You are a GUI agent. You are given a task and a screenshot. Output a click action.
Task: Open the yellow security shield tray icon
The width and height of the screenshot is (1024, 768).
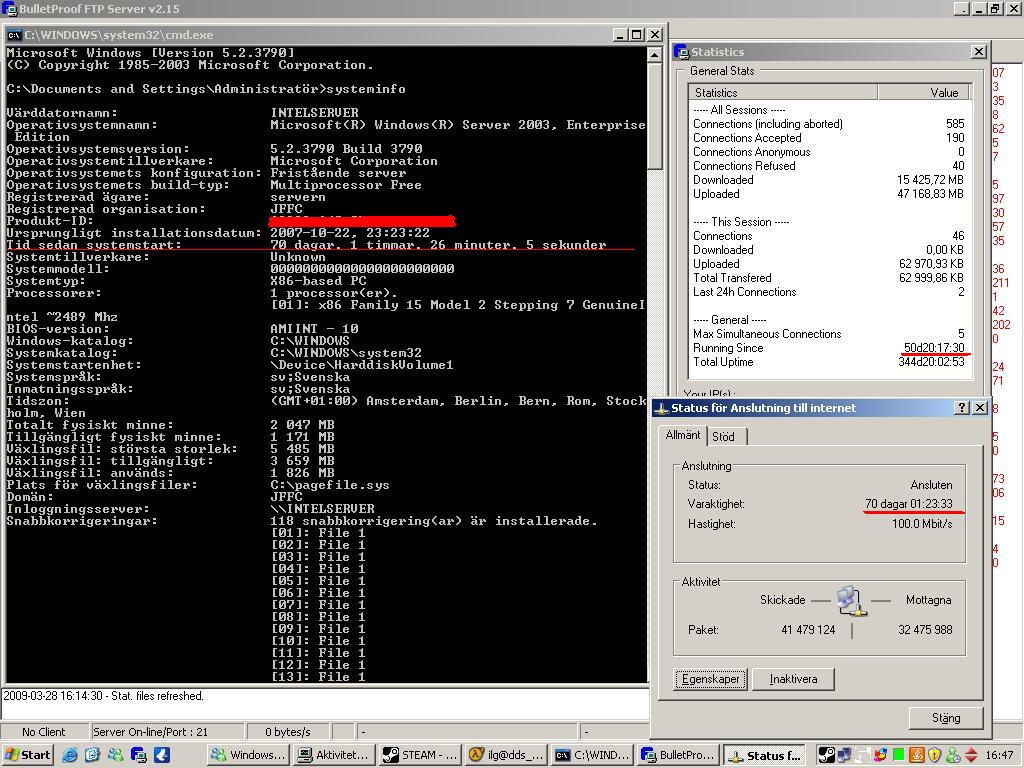[x=935, y=755]
